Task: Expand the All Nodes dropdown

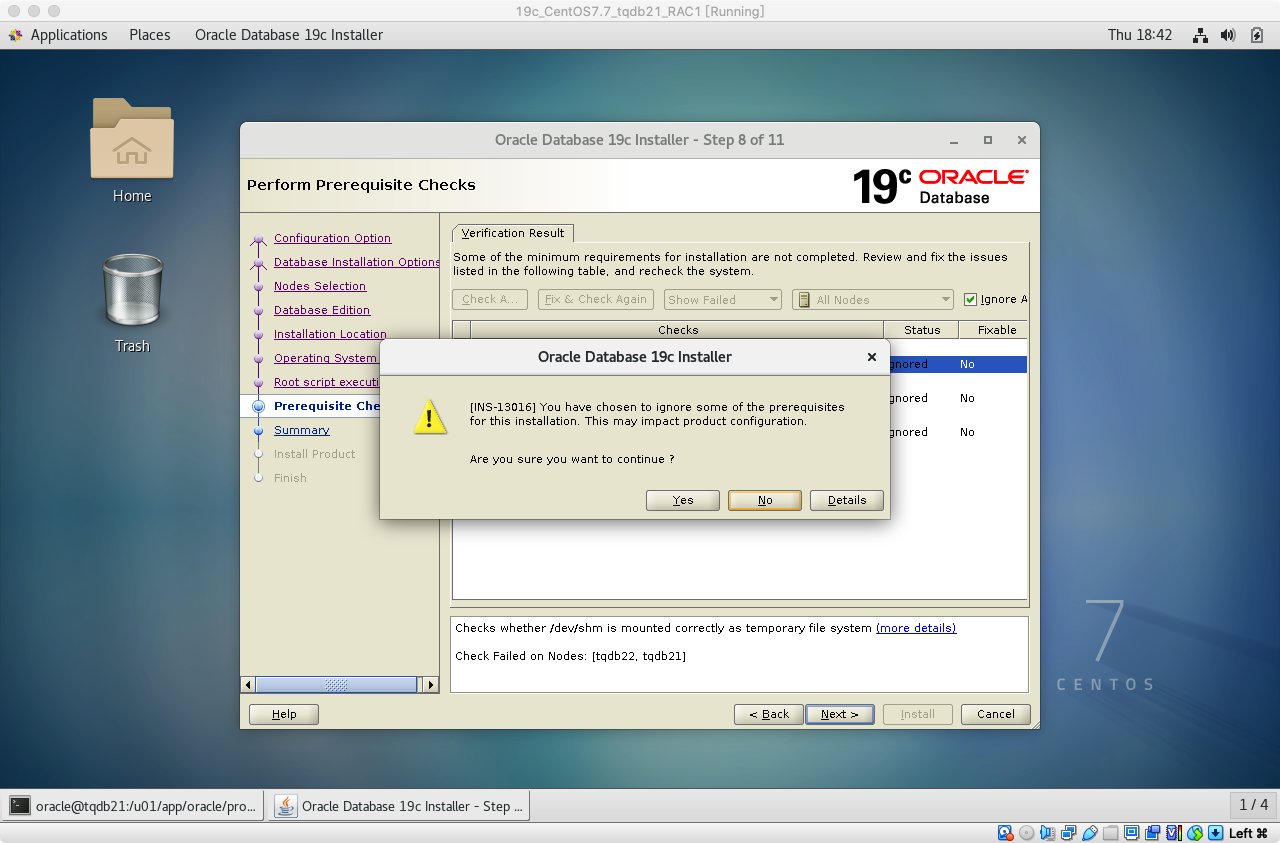Action: 873,299
